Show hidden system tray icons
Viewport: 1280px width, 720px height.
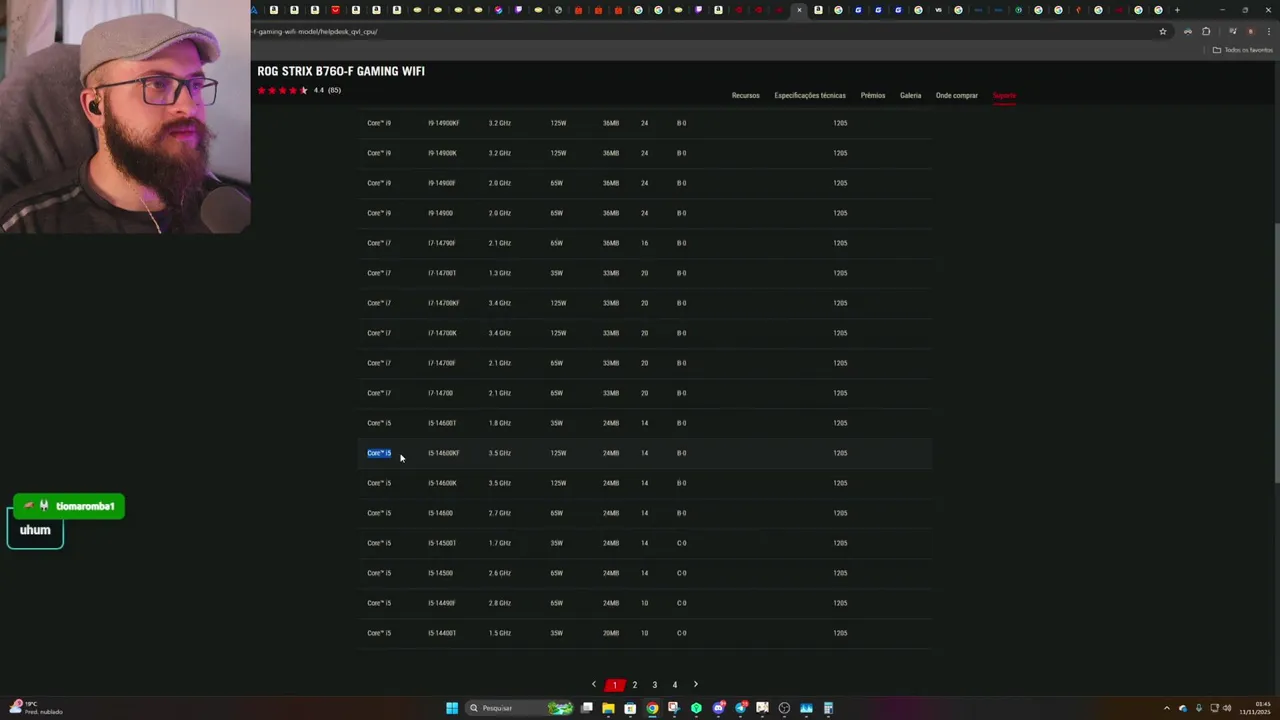pos(1167,708)
